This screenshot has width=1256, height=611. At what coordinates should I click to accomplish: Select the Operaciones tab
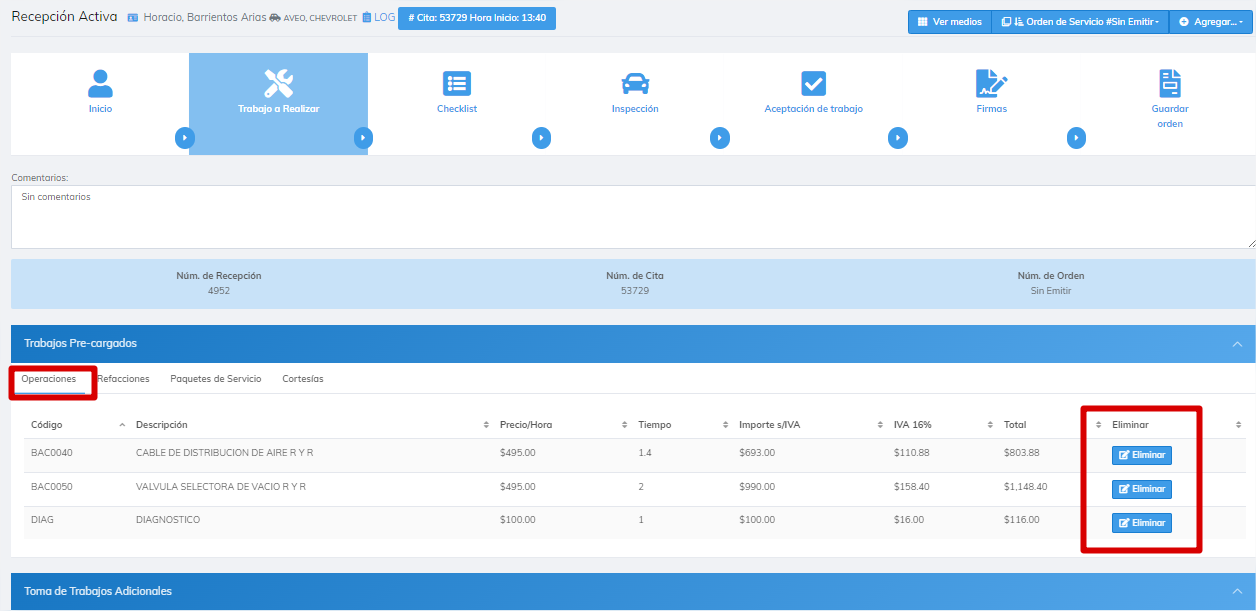[49, 379]
